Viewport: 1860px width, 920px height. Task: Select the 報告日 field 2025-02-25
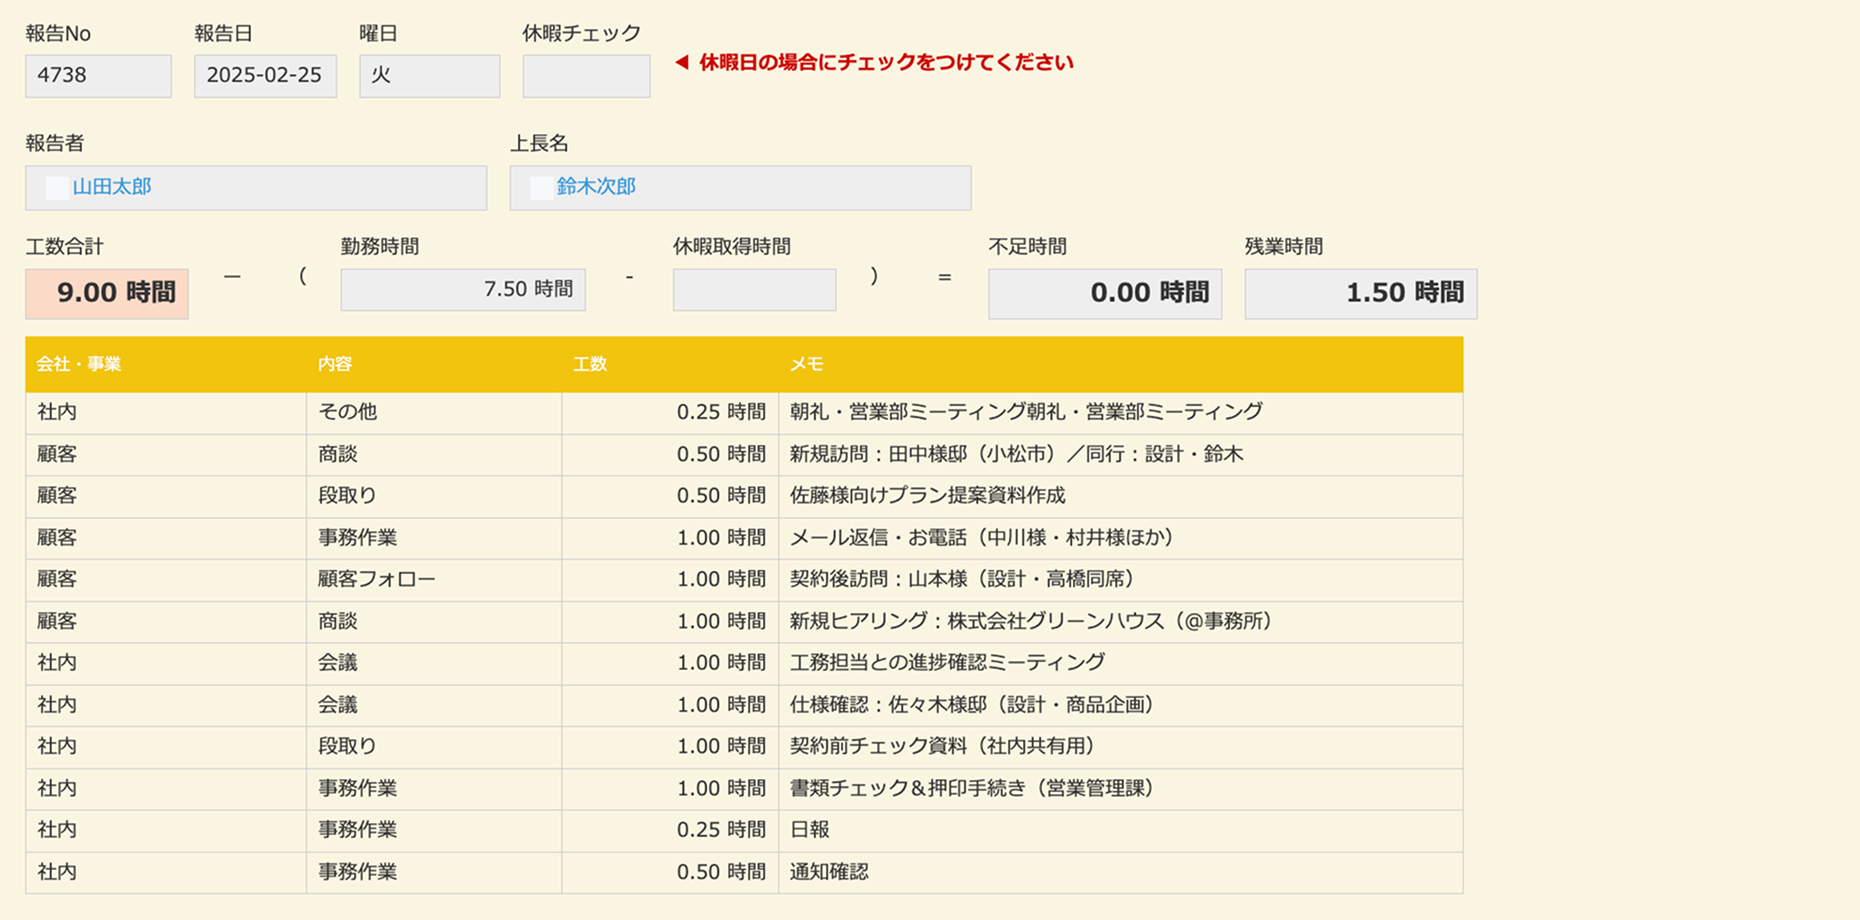coord(265,76)
